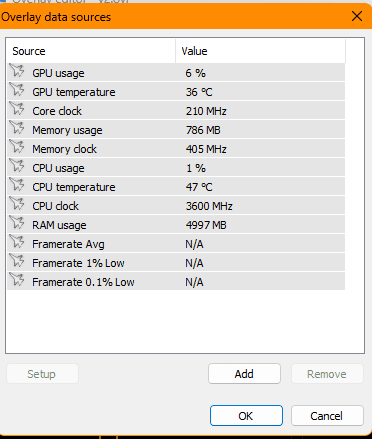This screenshot has width=372, height=439.
Task: Click the Add button
Action: 244,374
